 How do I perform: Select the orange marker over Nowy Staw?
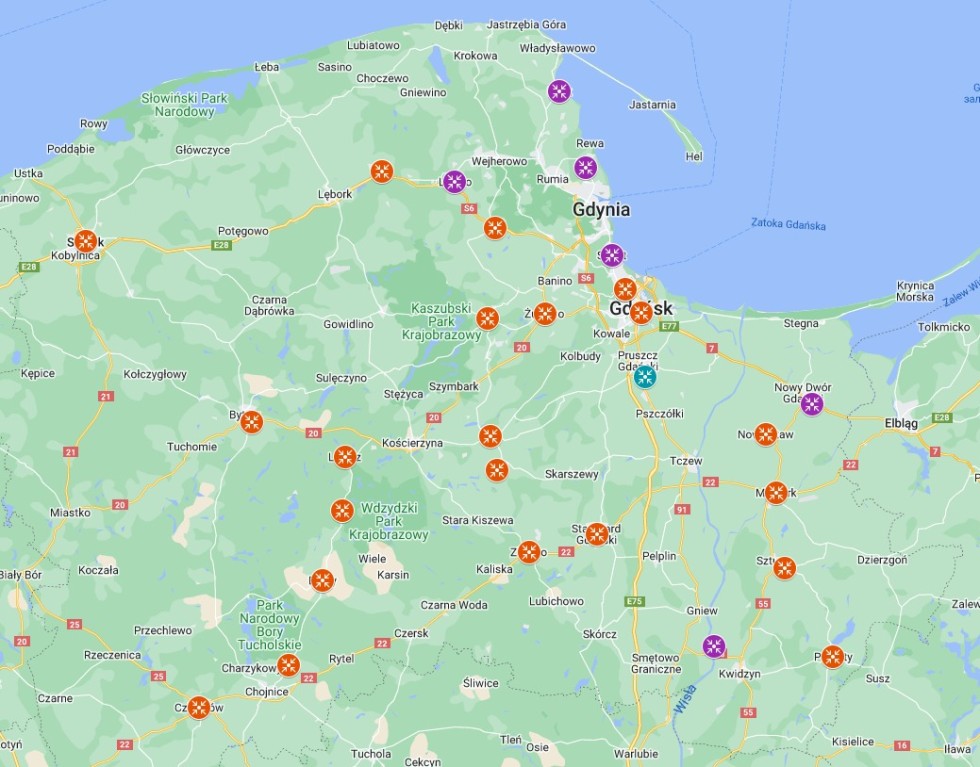[x=766, y=434]
